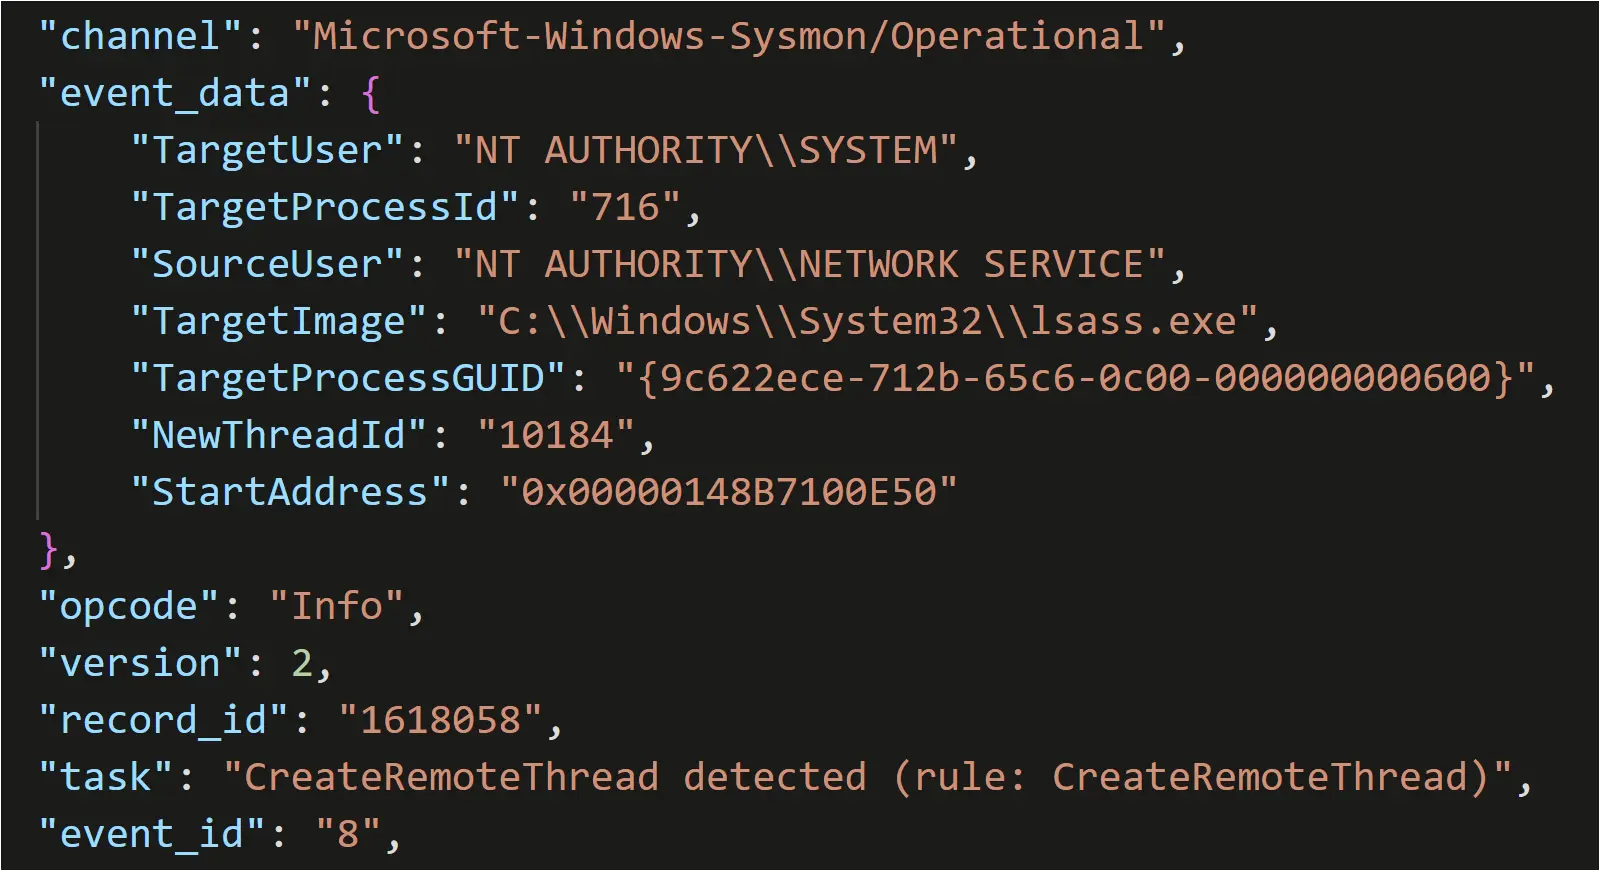Screen dimensions: 1600x871
Task: Click the NewThreadId value 10184
Action: coord(555,435)
